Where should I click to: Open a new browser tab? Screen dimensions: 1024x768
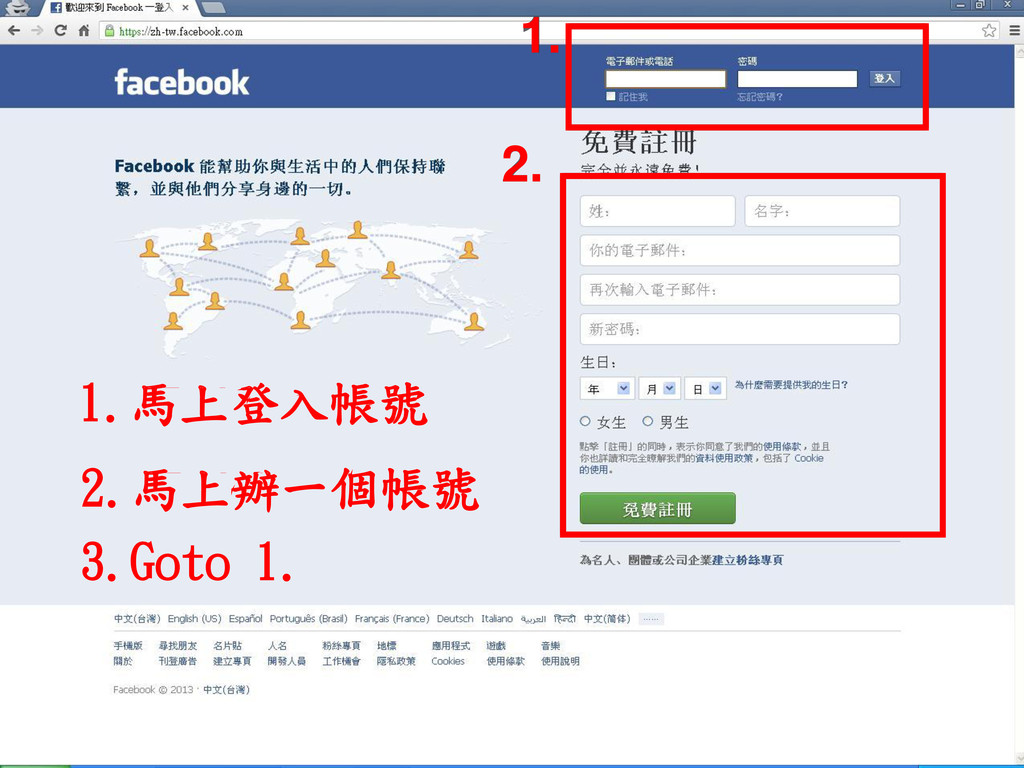tap(213, 8)
